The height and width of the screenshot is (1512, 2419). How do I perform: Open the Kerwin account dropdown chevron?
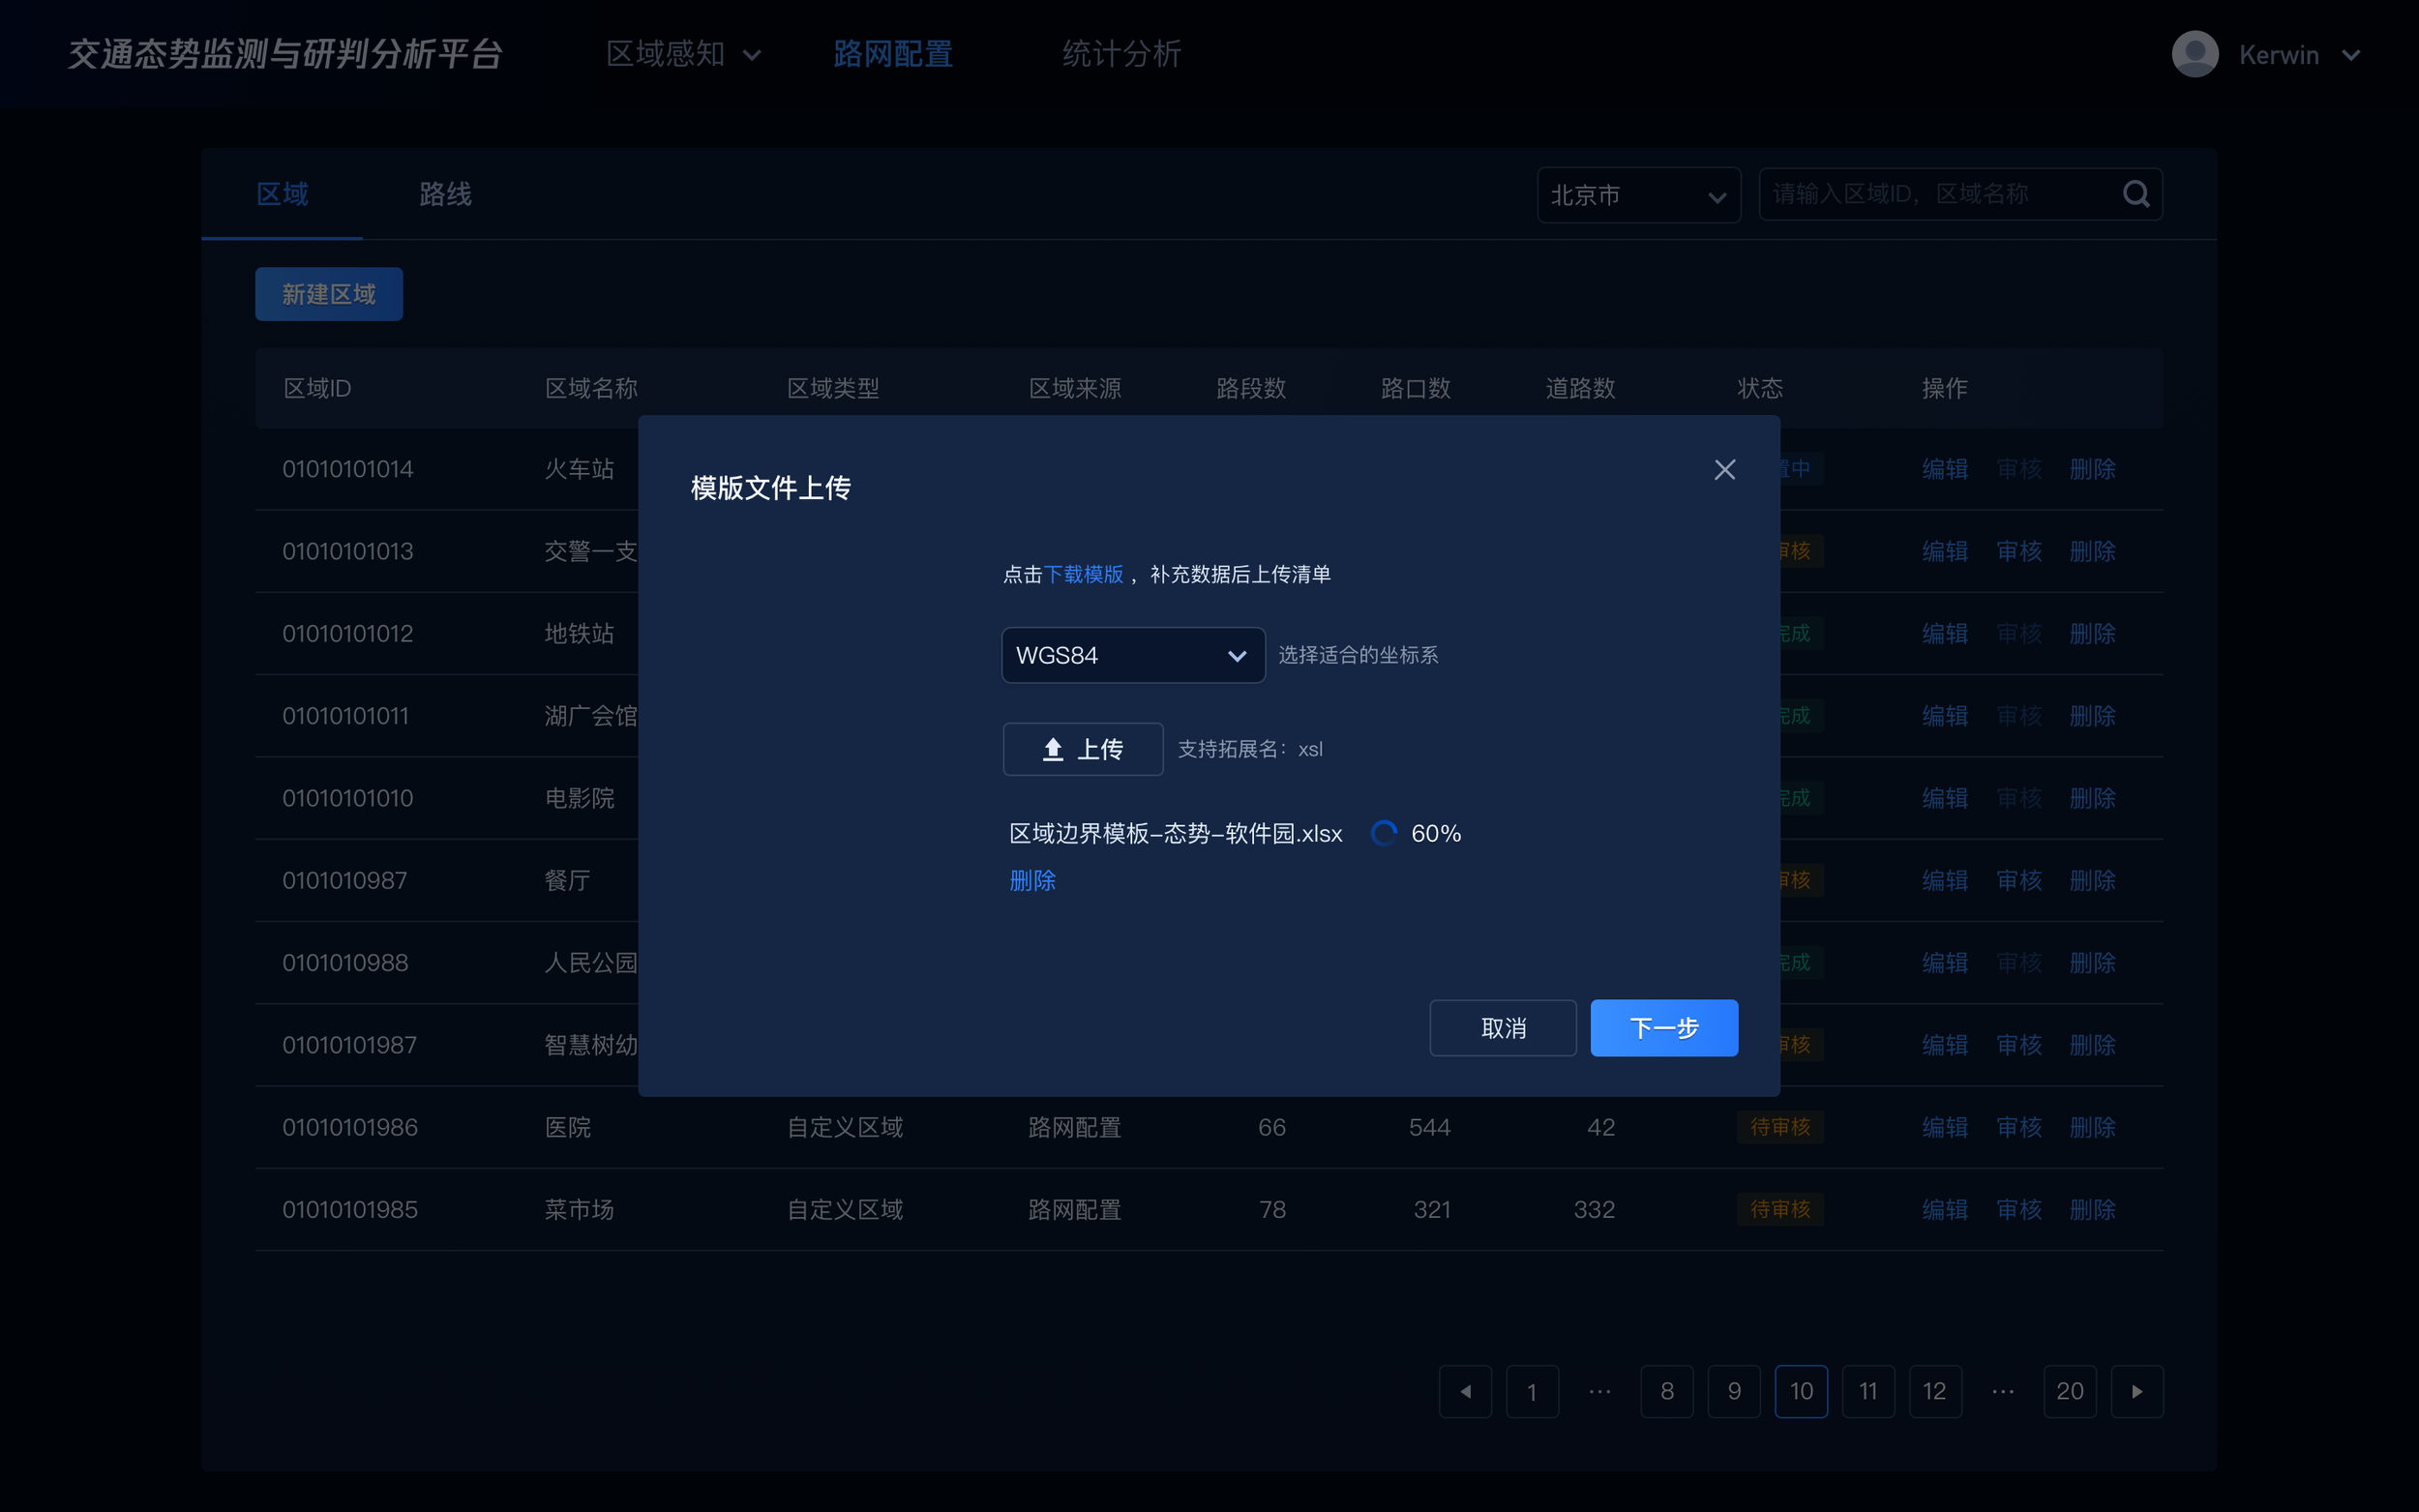click(x=2351, y=55)
